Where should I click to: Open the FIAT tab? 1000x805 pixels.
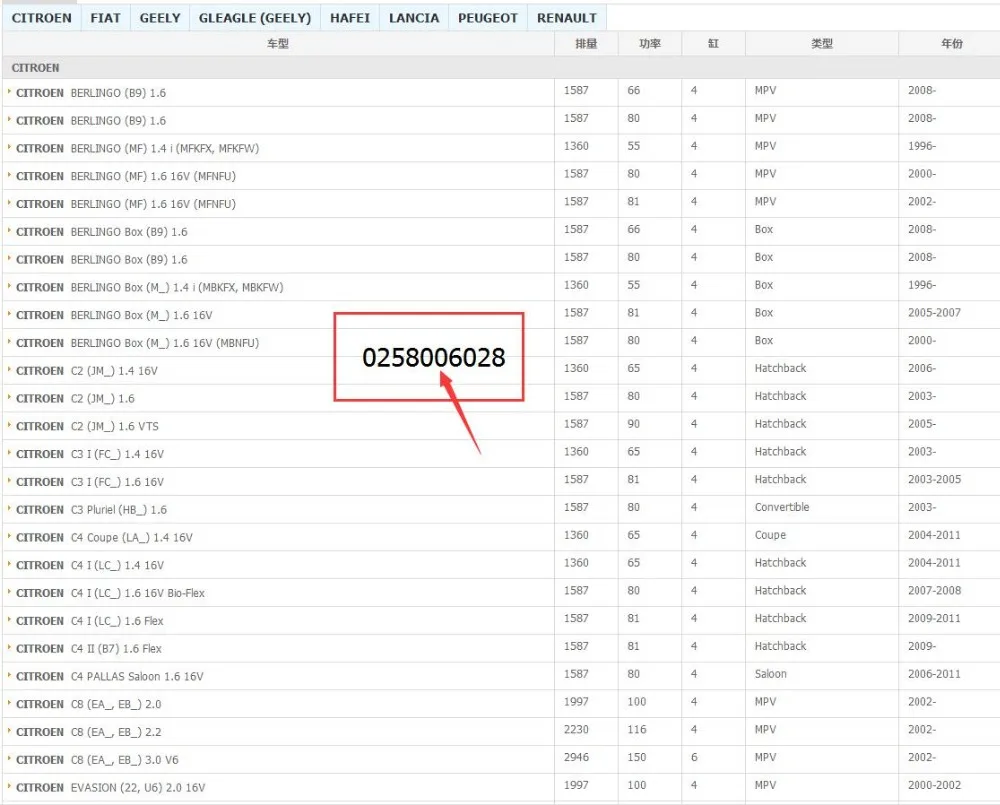pos(105,18)
